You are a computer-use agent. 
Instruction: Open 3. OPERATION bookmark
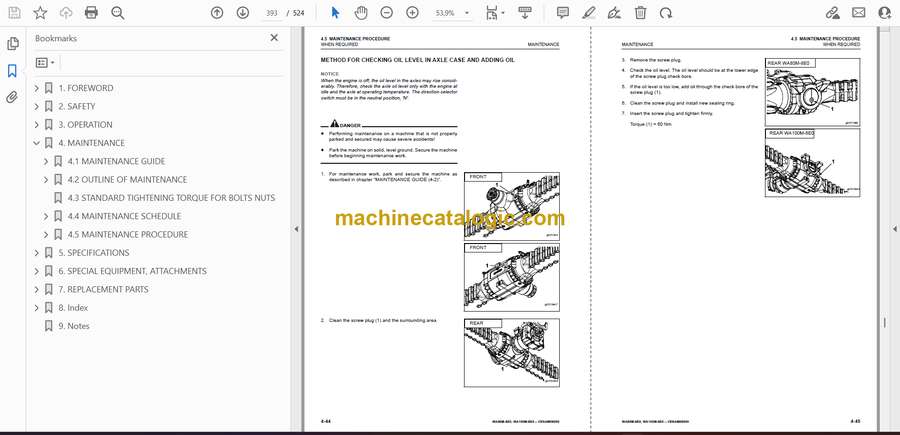pos(86,125)
